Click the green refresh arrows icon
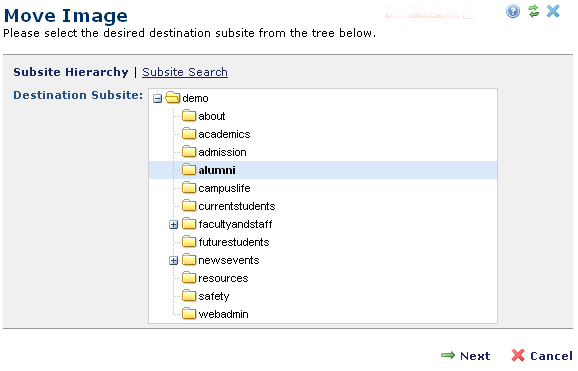Viewport: 578px width, 371px height. (x=533, y=11)
